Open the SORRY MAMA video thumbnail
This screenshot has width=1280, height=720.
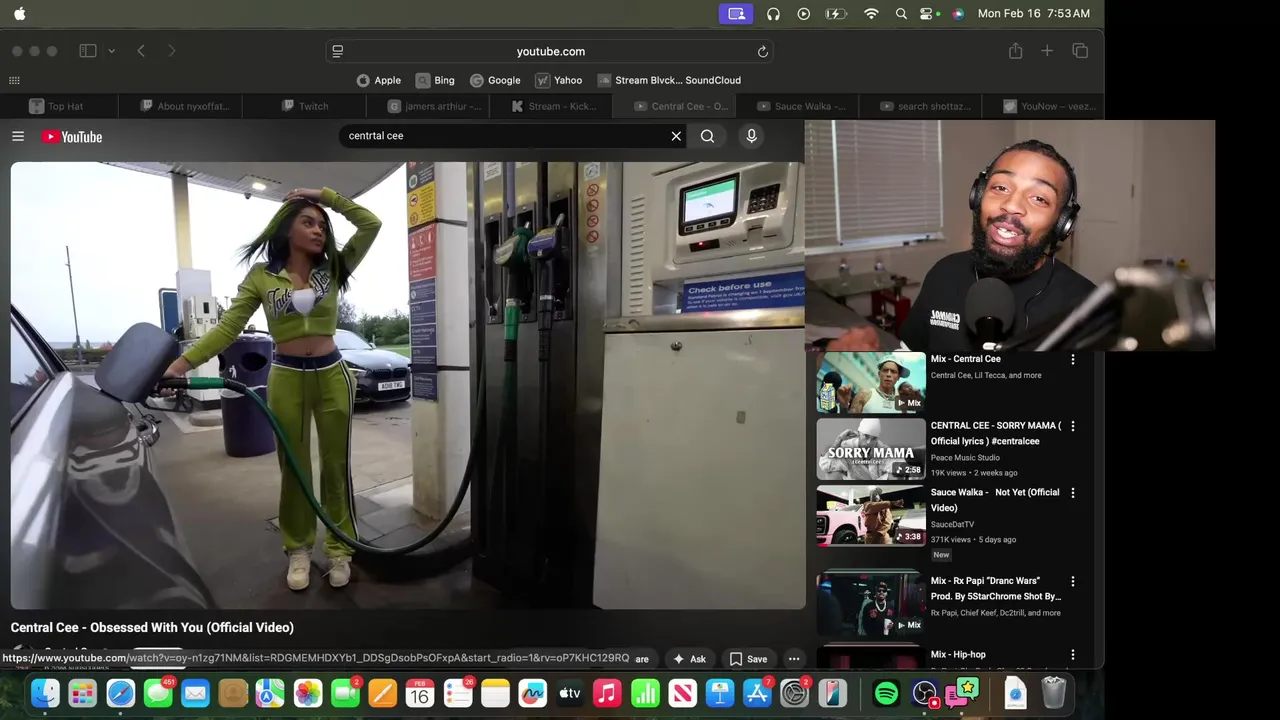pyautogui.click(x=871, y=449)
